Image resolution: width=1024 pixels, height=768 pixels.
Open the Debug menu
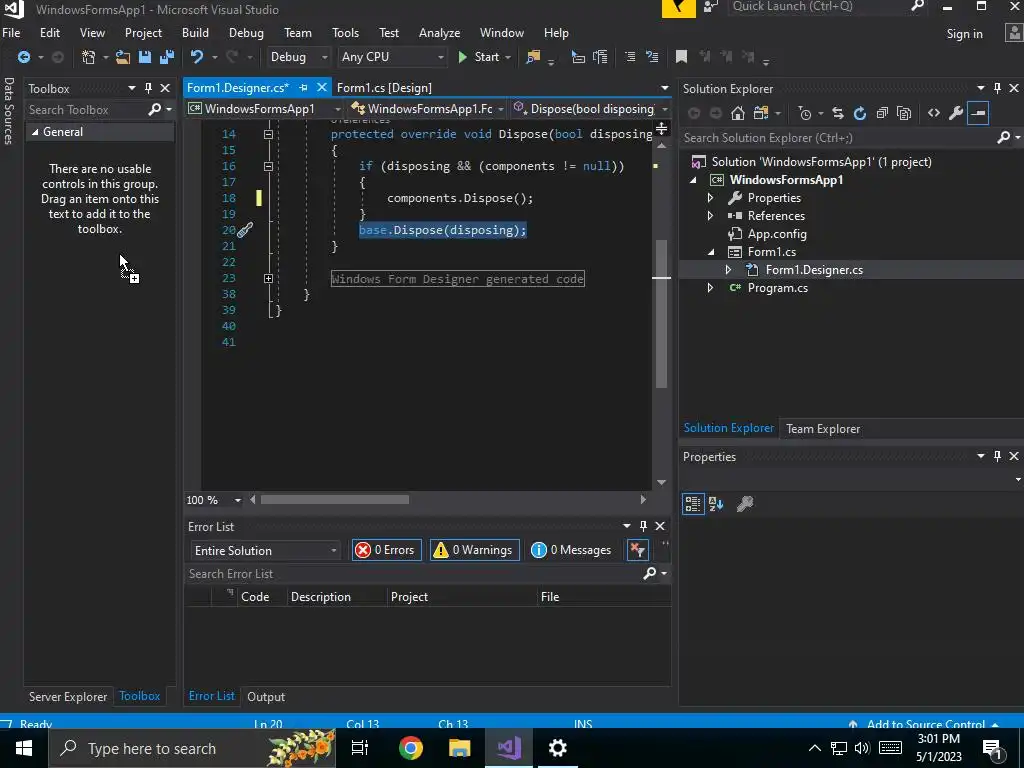tap(246, 33)
